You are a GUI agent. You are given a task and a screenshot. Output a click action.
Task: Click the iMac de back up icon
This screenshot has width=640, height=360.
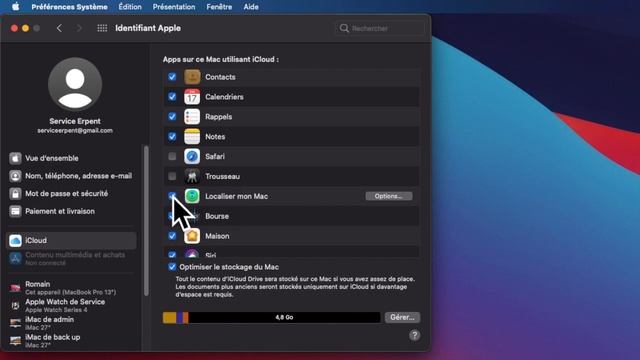16,341
